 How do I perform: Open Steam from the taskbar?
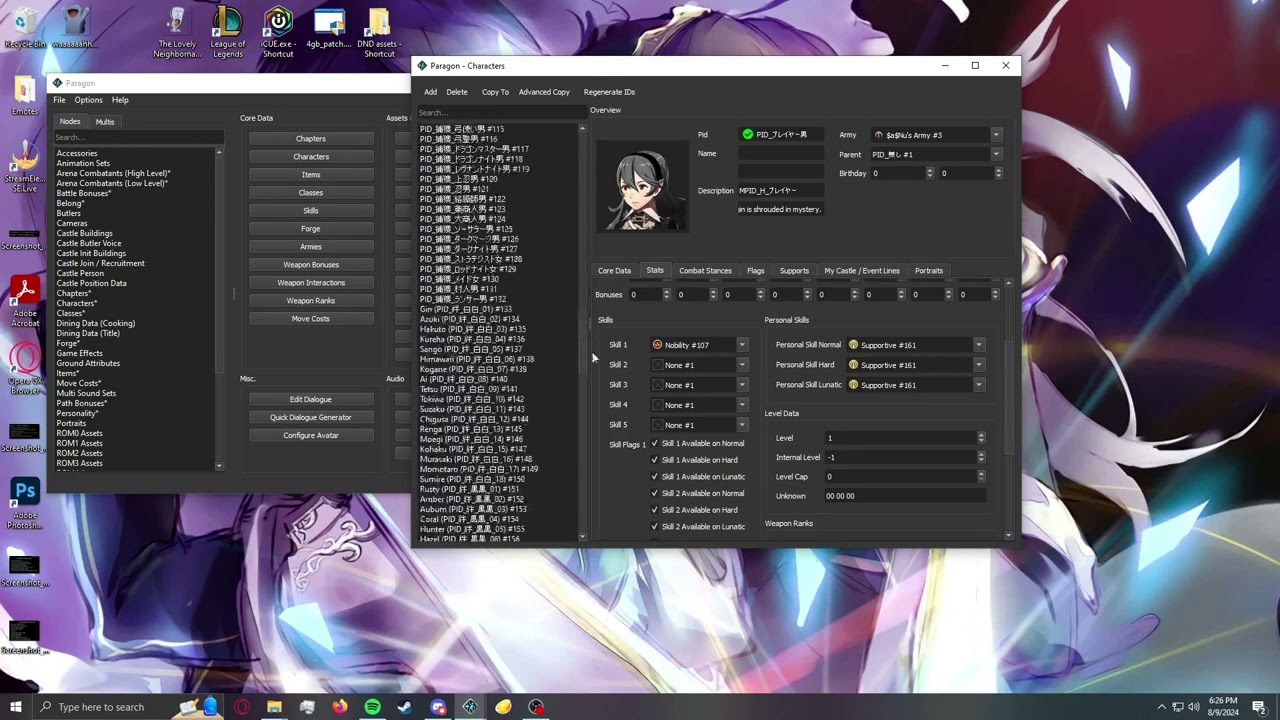[405, 707]
